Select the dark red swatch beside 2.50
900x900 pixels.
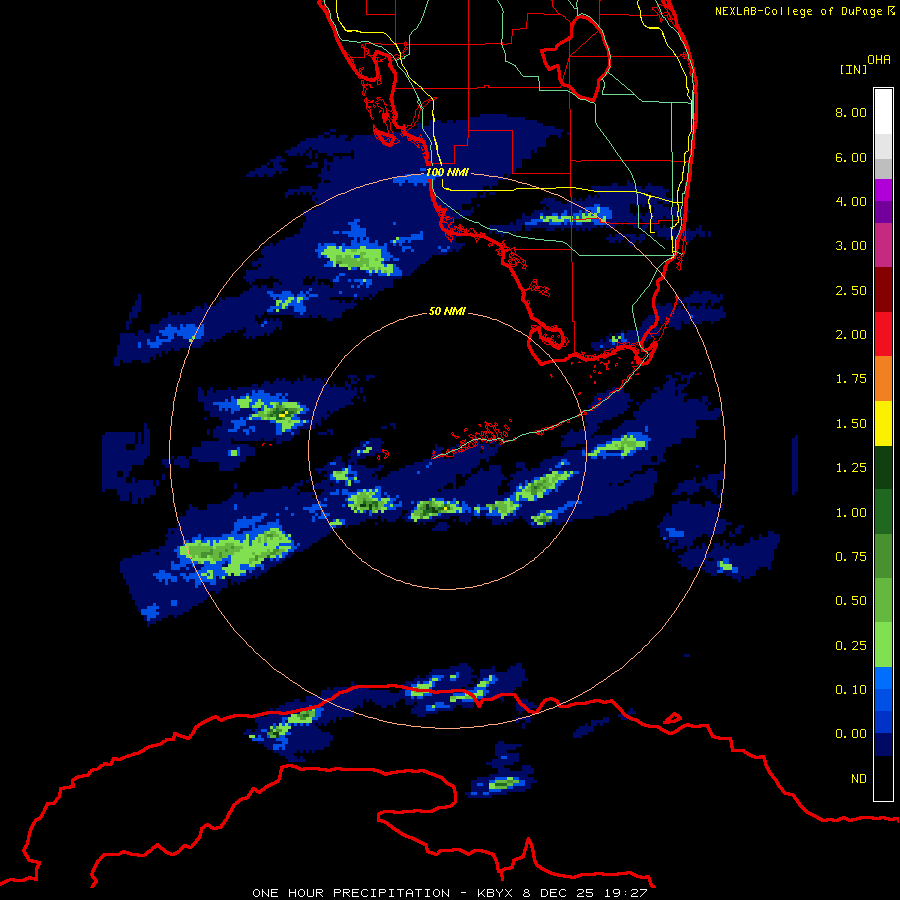pyautogui.click(x=883, y=290)
